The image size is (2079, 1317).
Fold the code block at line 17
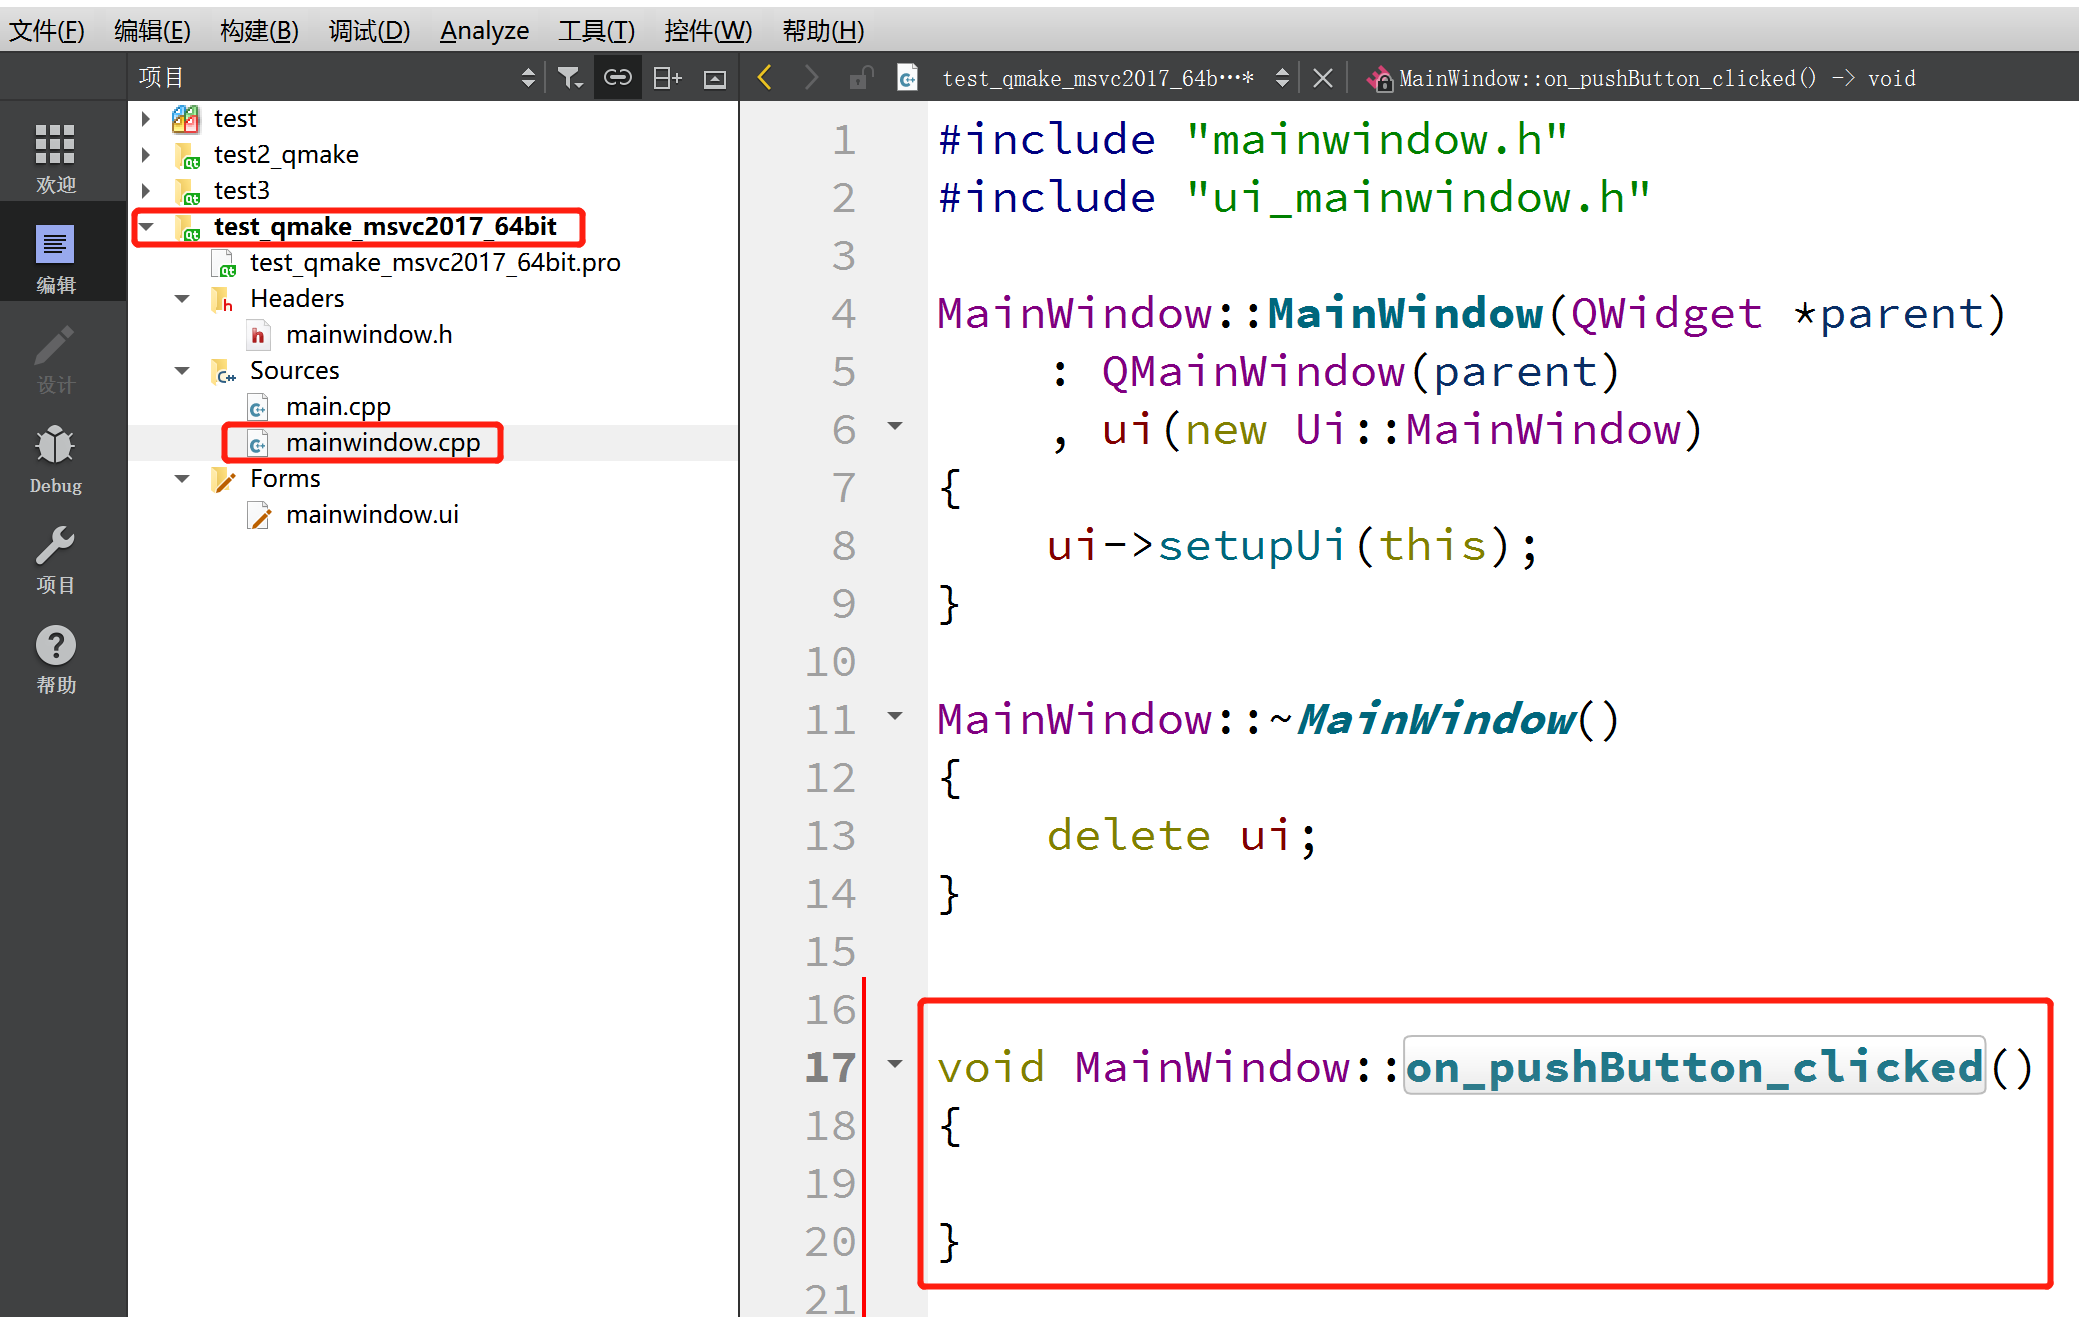pos(895,1065)
